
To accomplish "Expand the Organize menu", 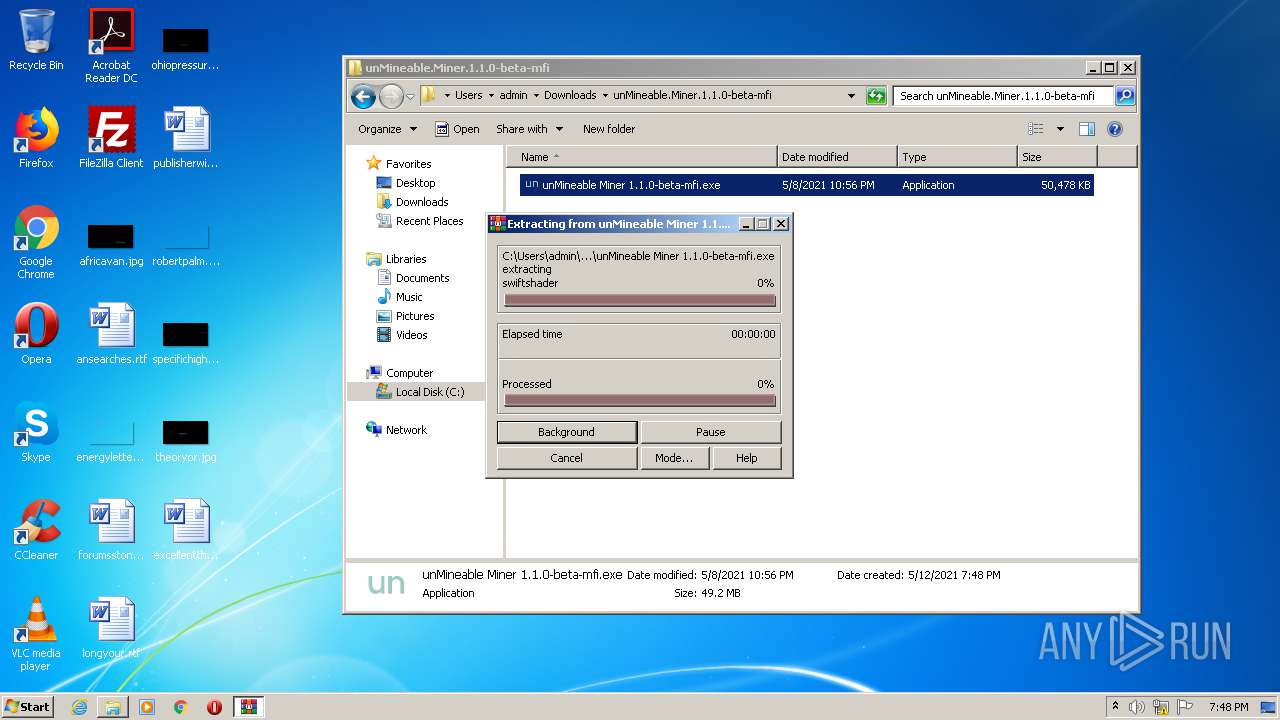I will click(387, 129).
